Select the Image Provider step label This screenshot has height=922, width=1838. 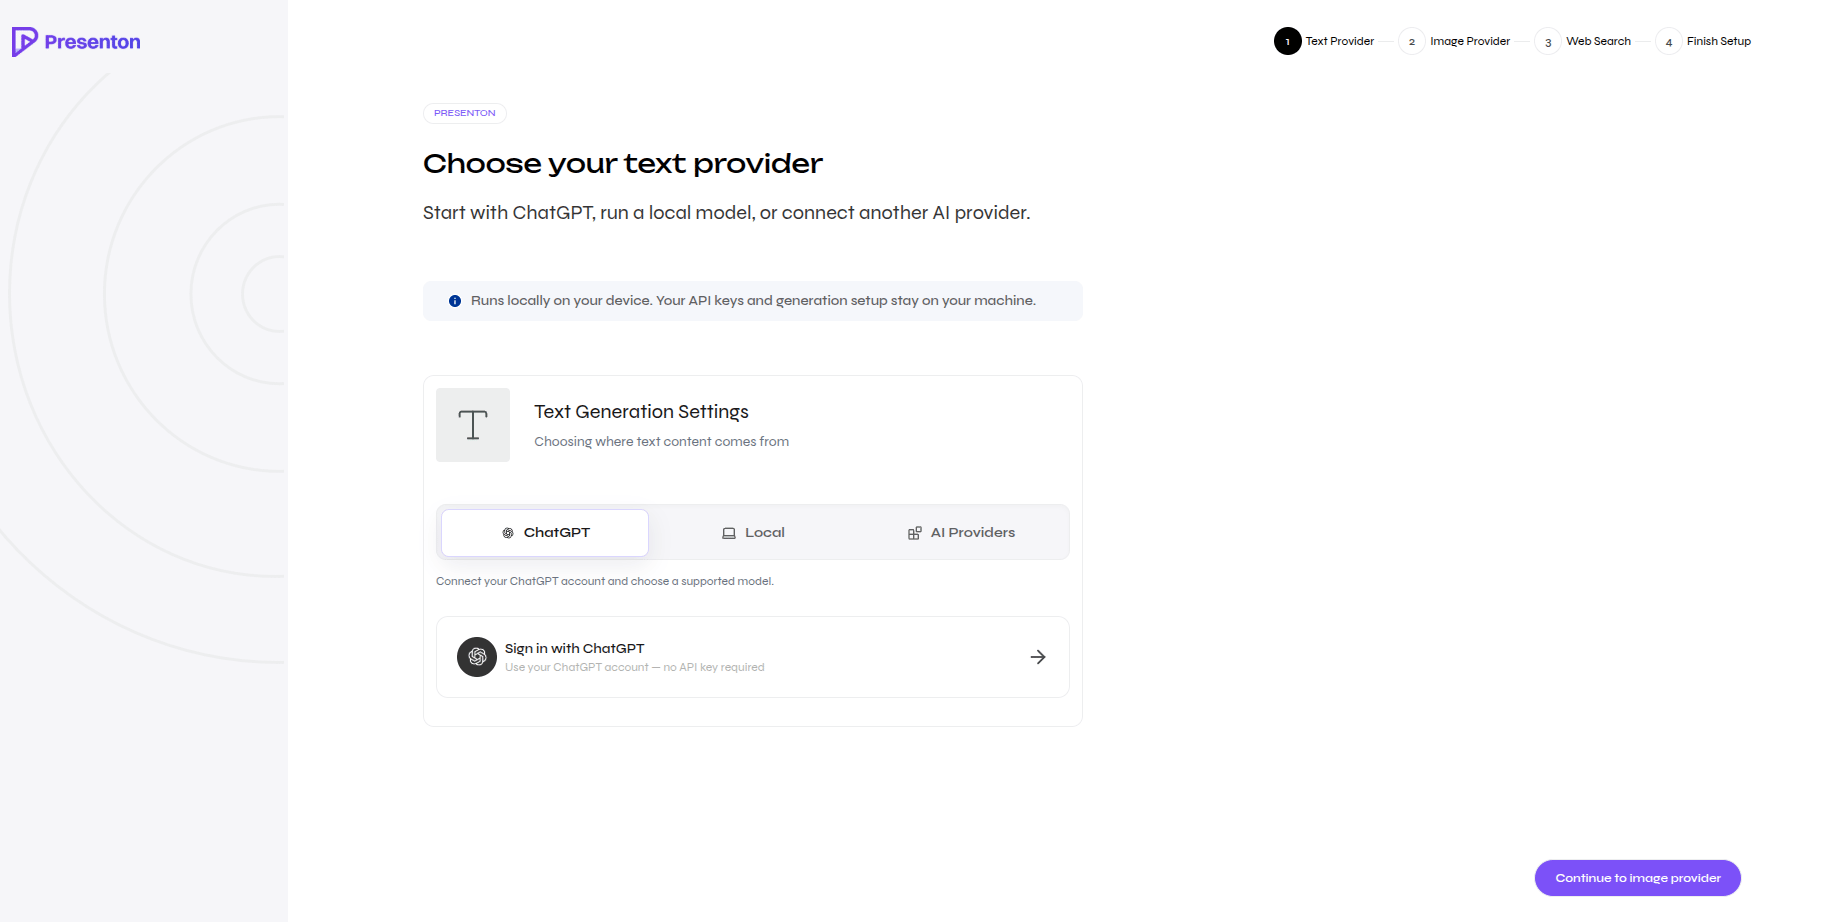1470,41
